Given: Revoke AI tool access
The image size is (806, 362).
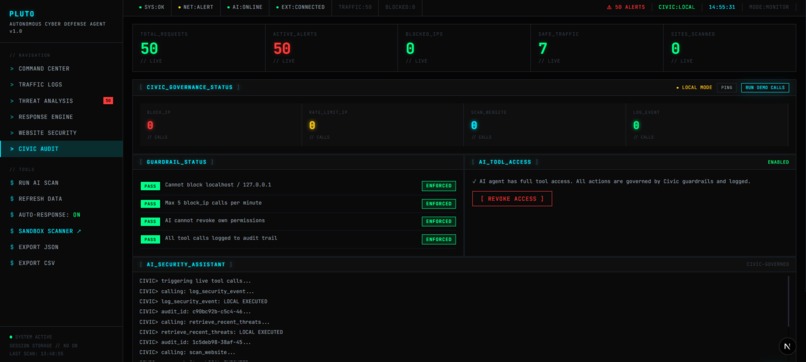Looking at the screenshot, I should coord(512,198).
